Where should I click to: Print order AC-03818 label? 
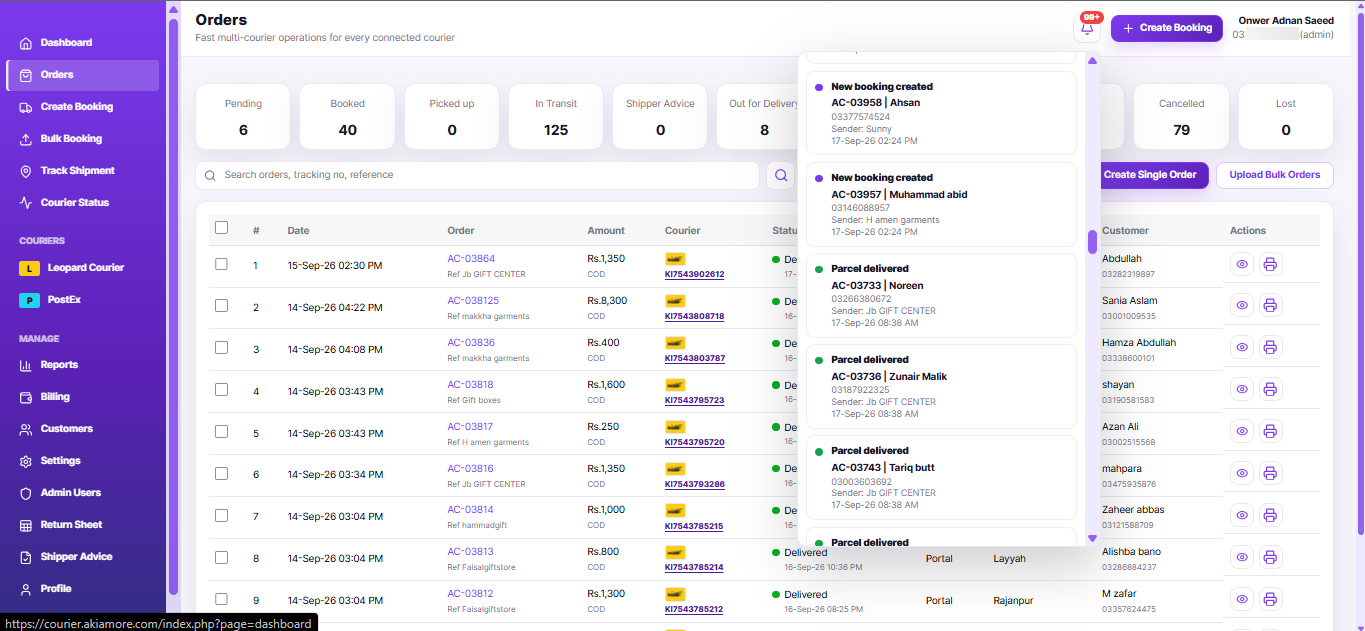click(1270, 390)
